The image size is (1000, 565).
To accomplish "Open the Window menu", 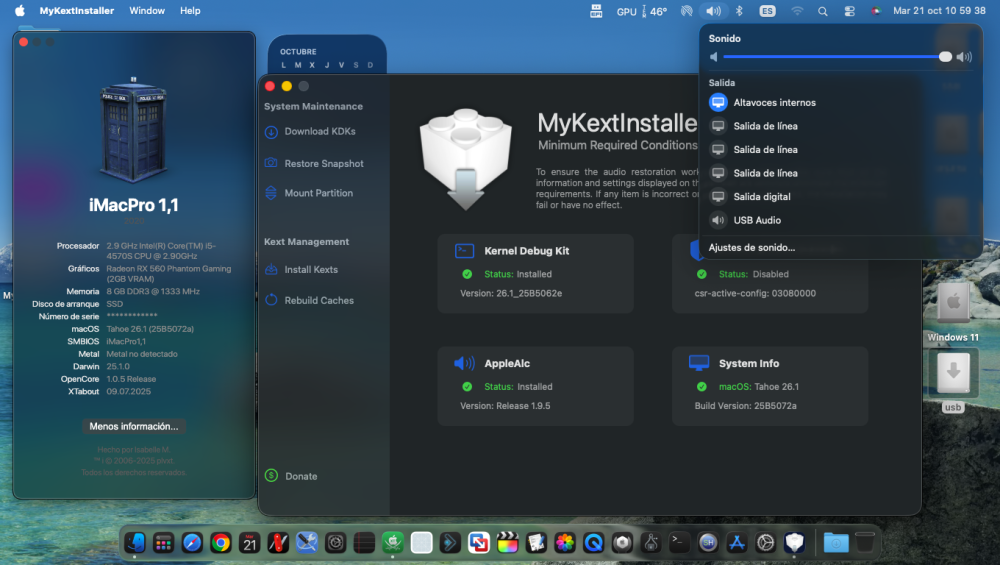I will tap(147, 11).
